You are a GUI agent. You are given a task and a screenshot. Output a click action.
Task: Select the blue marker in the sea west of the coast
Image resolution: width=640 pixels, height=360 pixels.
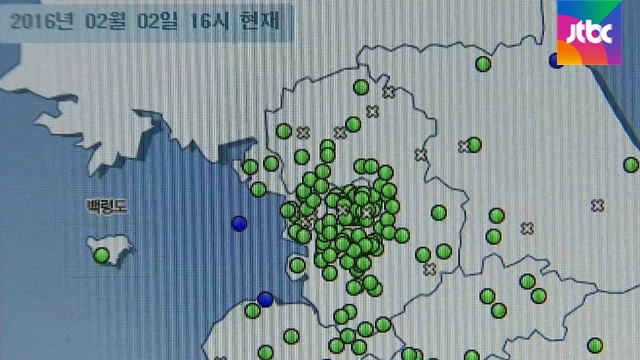click(x=239, y=224)
